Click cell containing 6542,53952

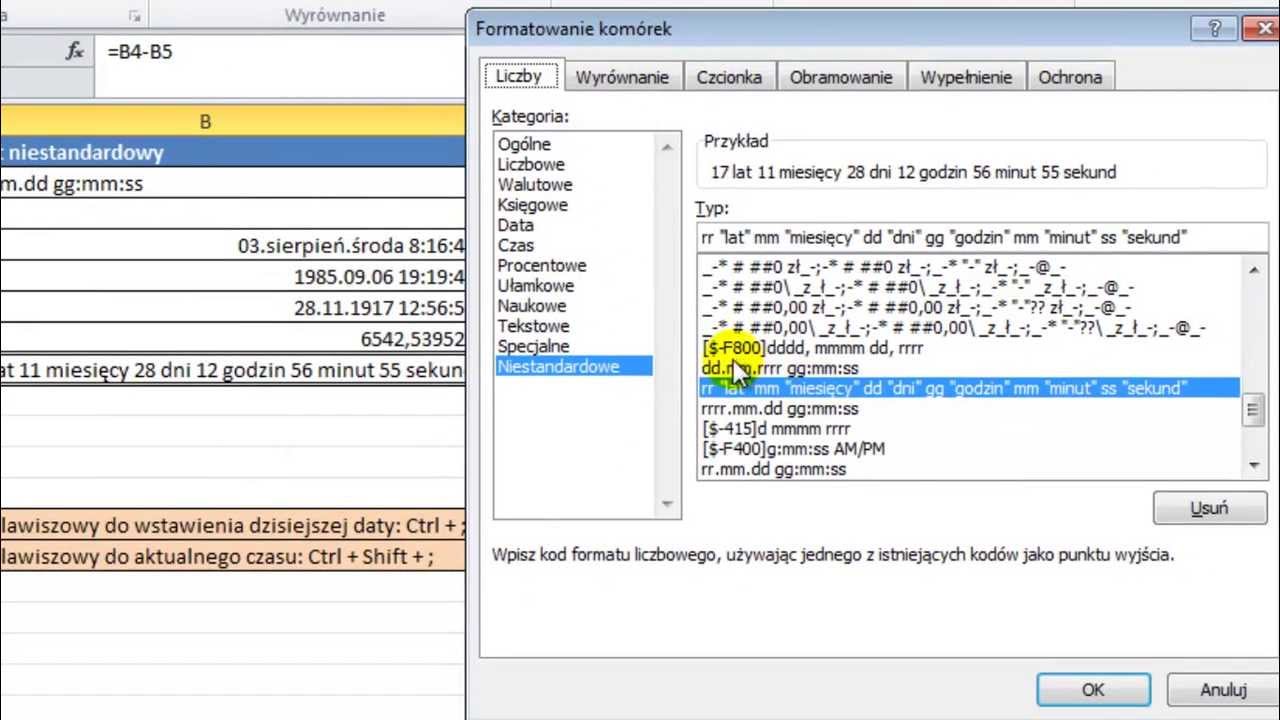pos(232,339)
